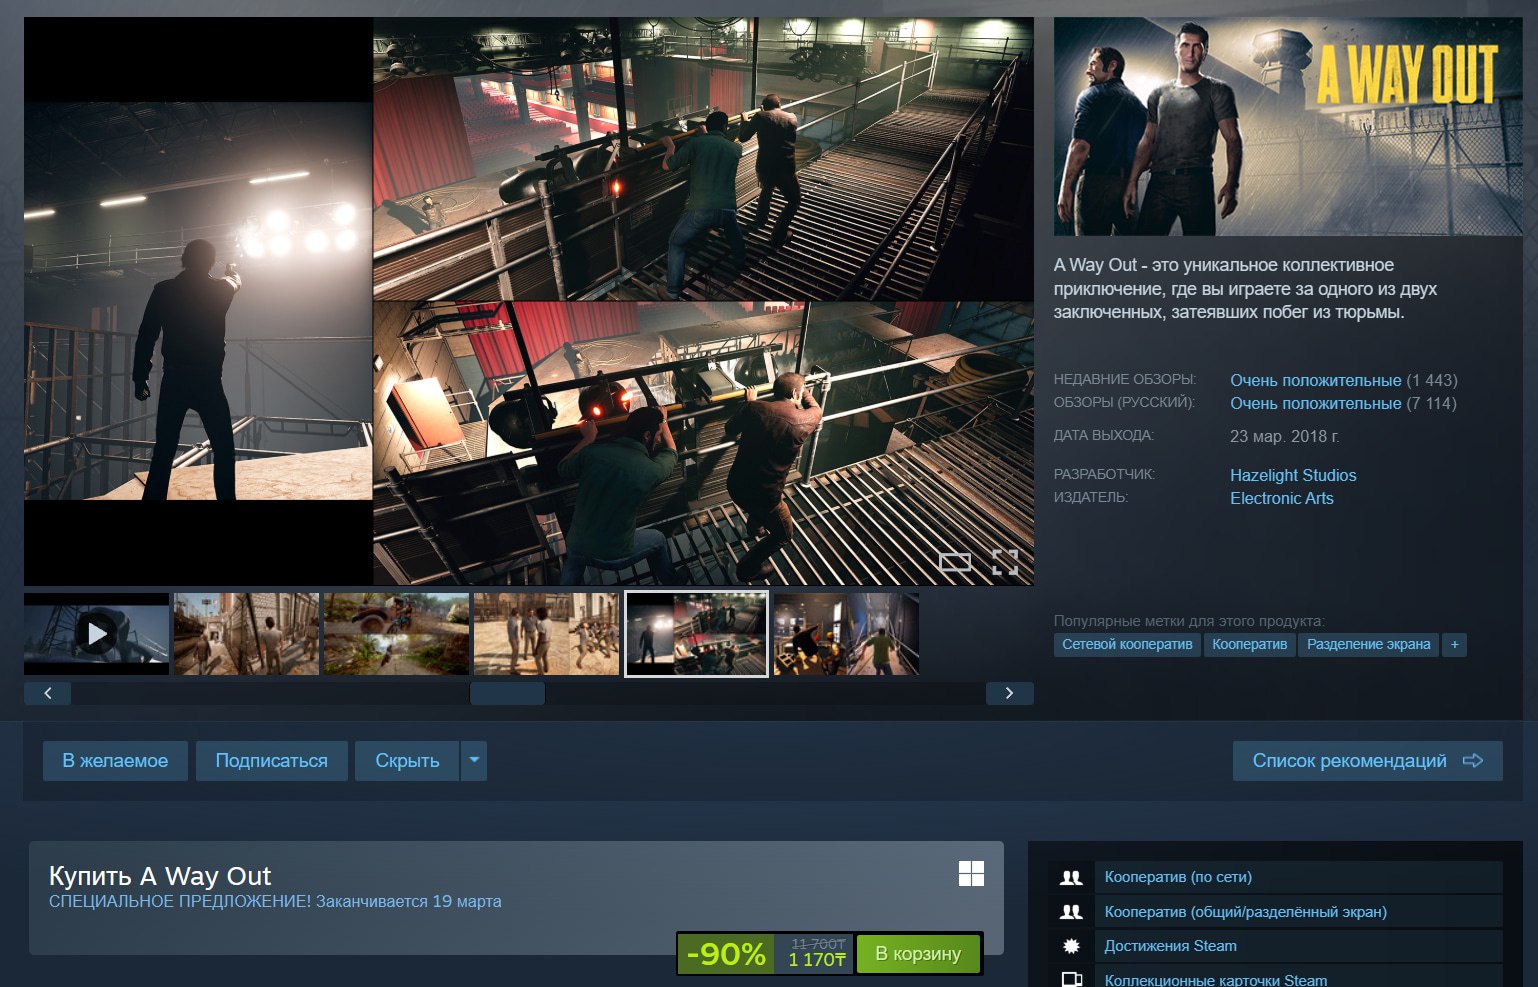Image resolution: width=1538 pixels, height=987 pixels.
Task: Click the Steam achievements star icon
Action: click(1071, 946)
